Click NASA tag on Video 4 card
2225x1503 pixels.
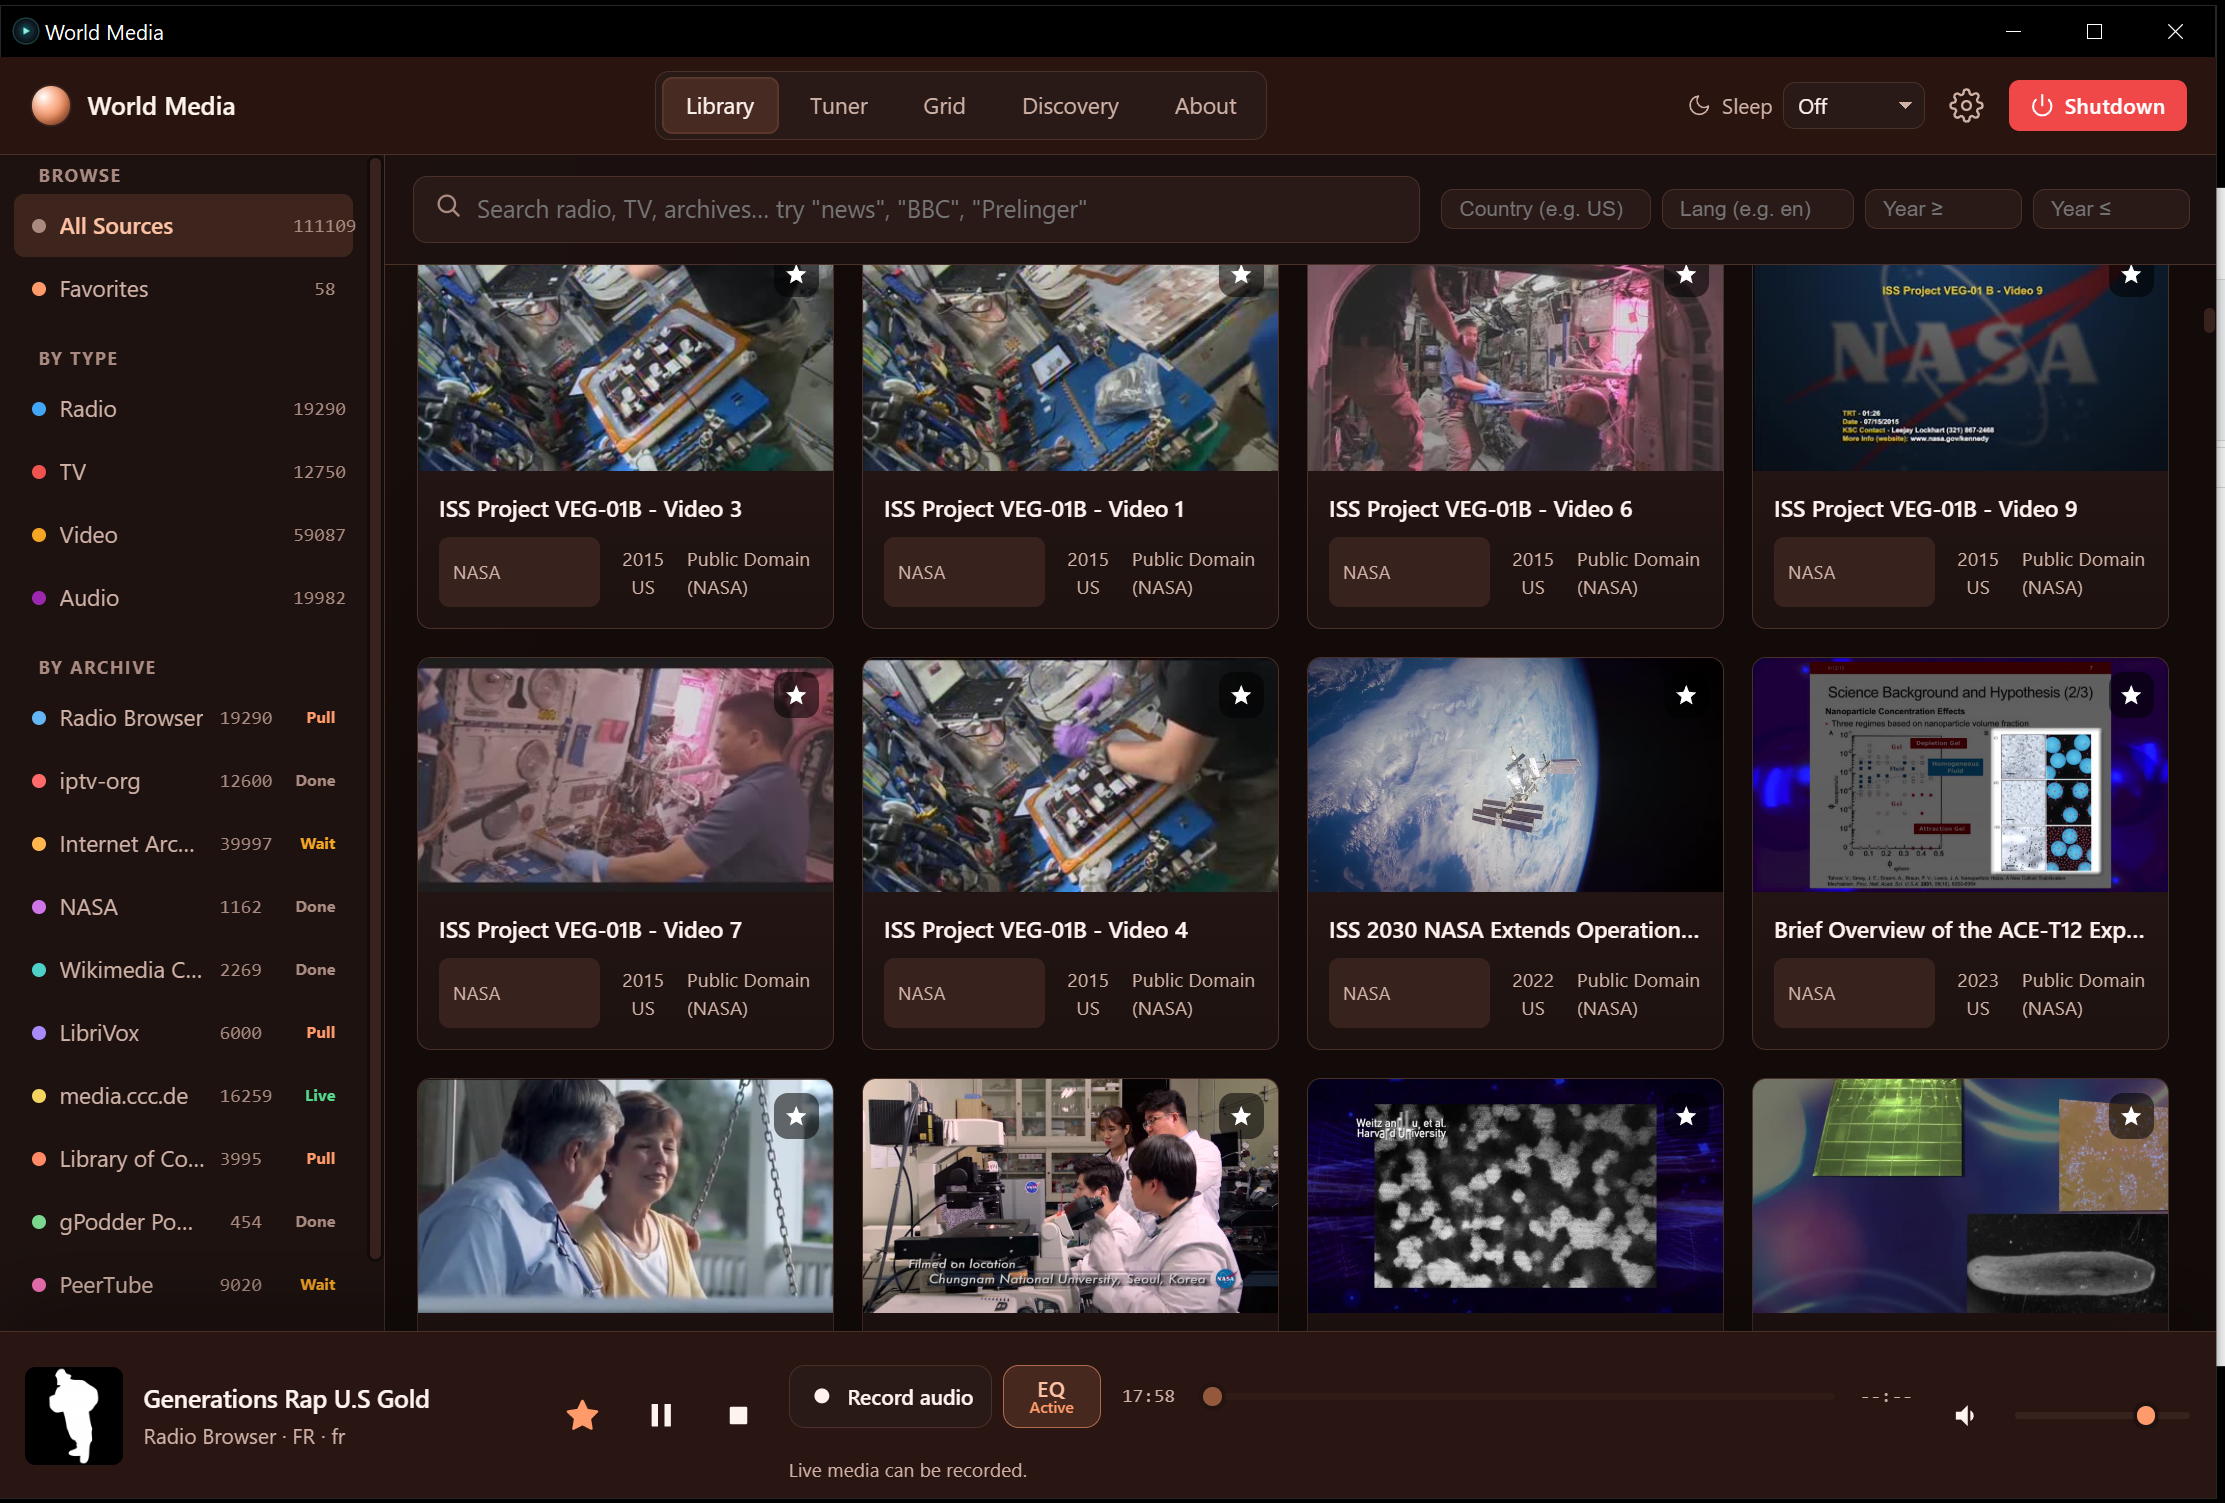(964, 993)
